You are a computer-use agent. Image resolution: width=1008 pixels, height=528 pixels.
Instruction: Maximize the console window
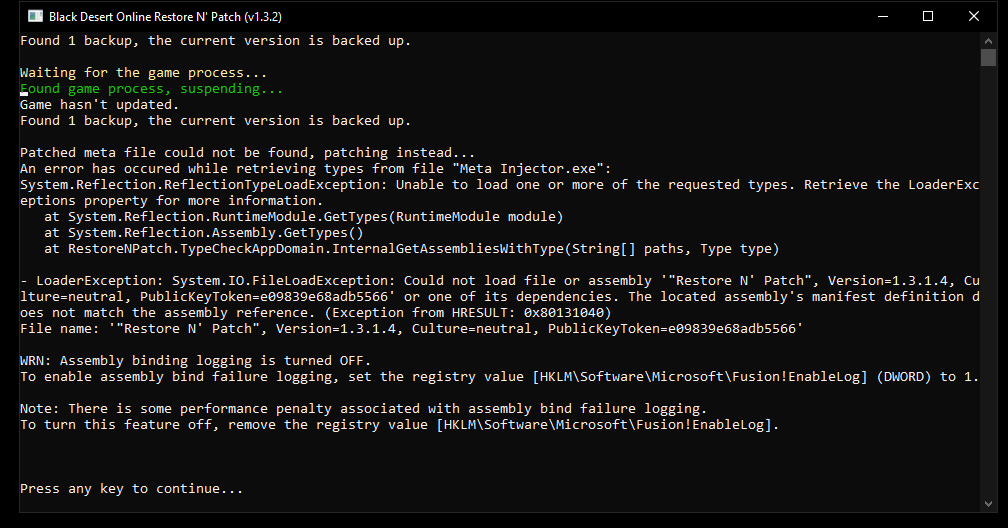(x=927, y=16)
